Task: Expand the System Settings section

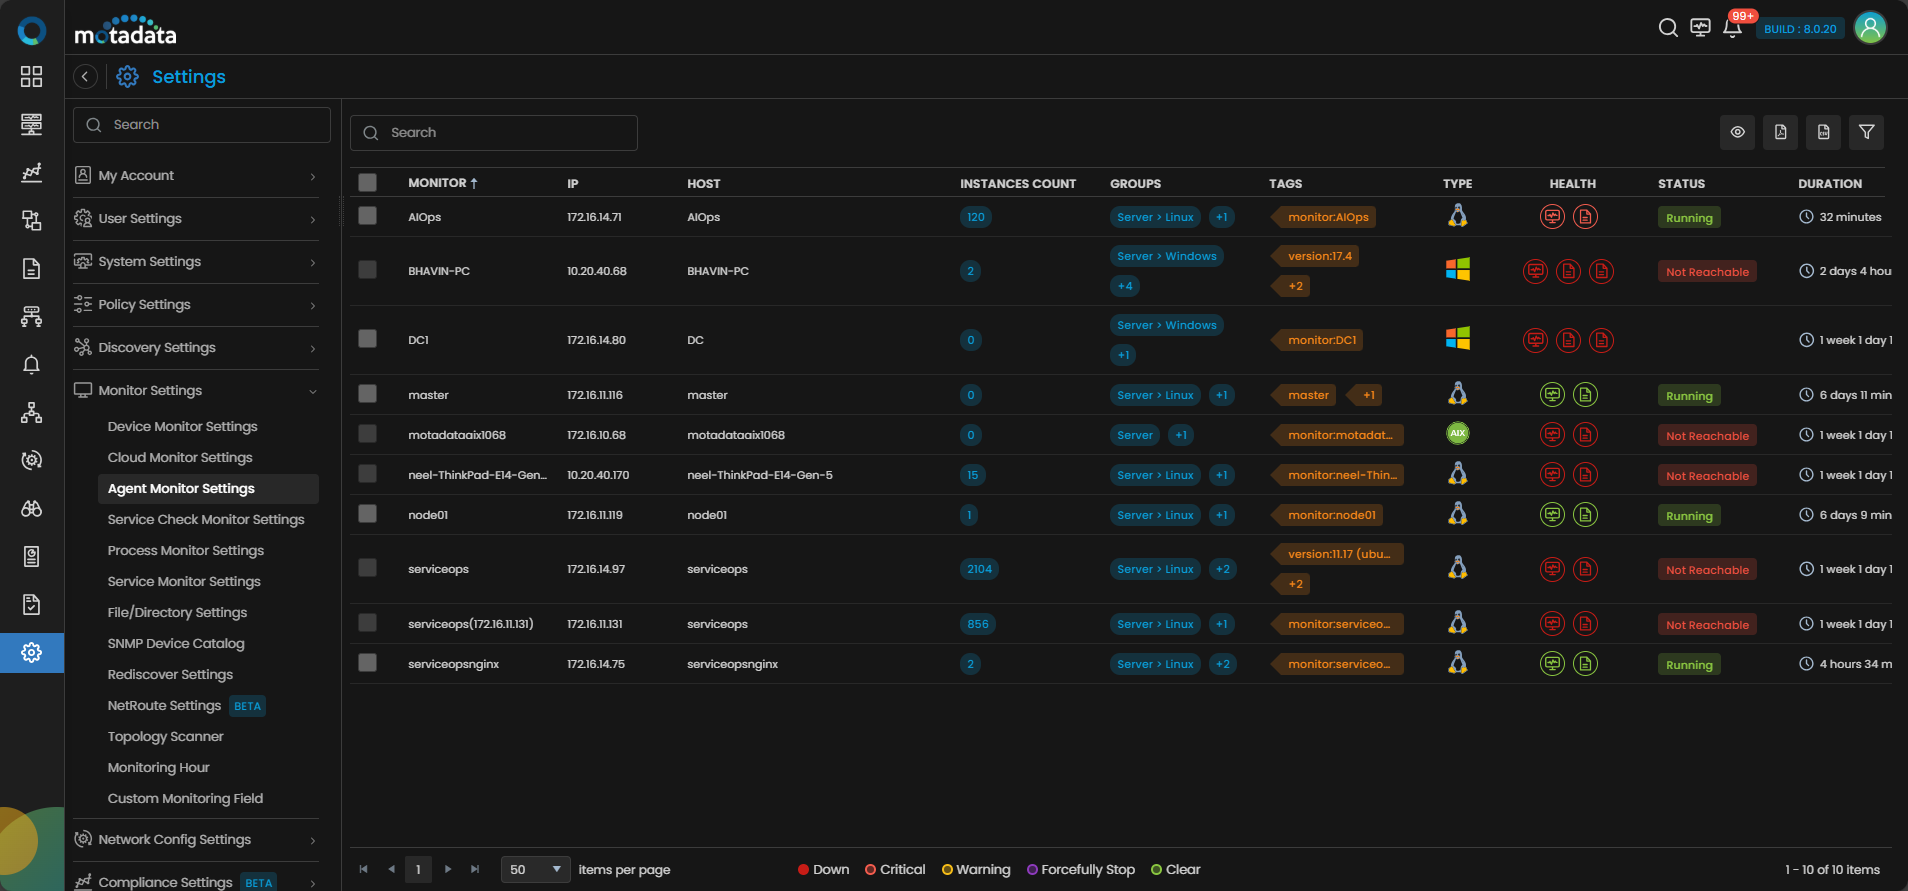Action: (x=196, y=262)
